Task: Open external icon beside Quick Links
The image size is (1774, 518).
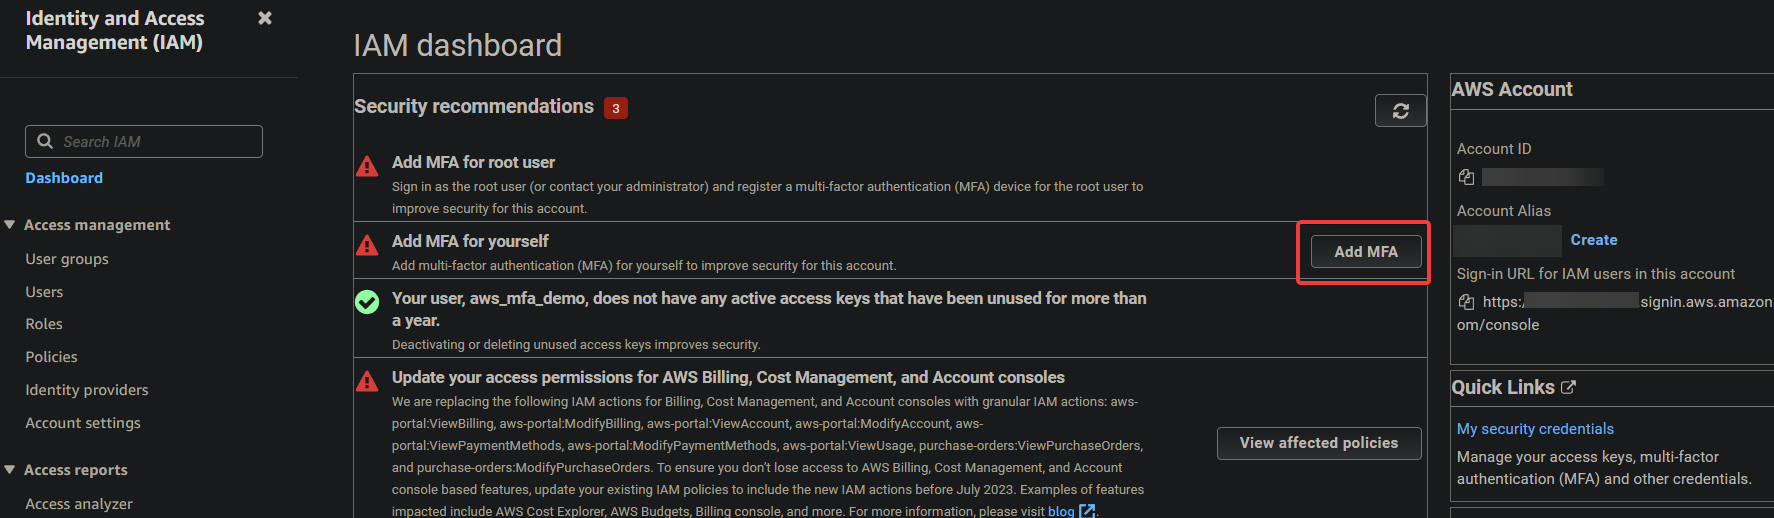Action: pos(1568,387)
